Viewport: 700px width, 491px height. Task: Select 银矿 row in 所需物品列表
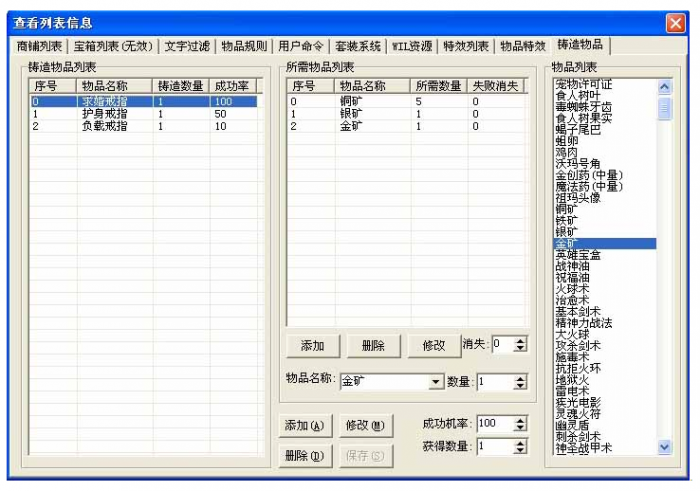351,114
